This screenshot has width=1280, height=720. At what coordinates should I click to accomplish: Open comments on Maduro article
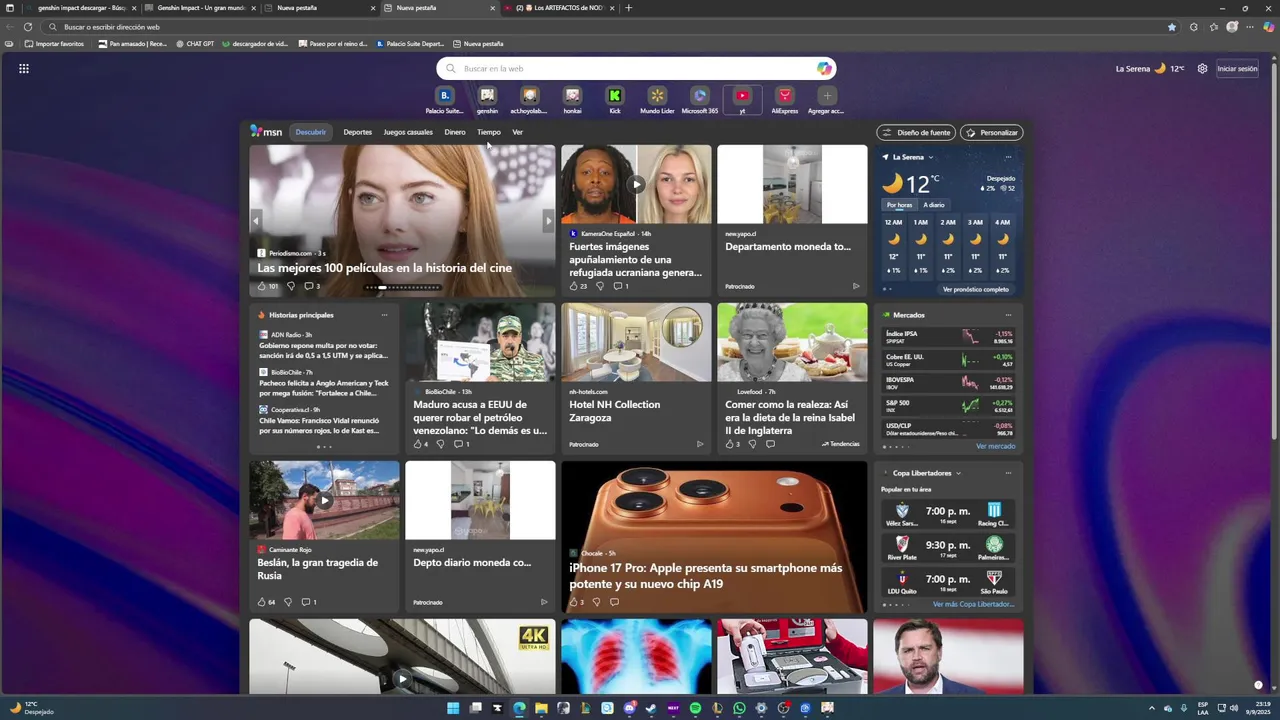[461, 444]
